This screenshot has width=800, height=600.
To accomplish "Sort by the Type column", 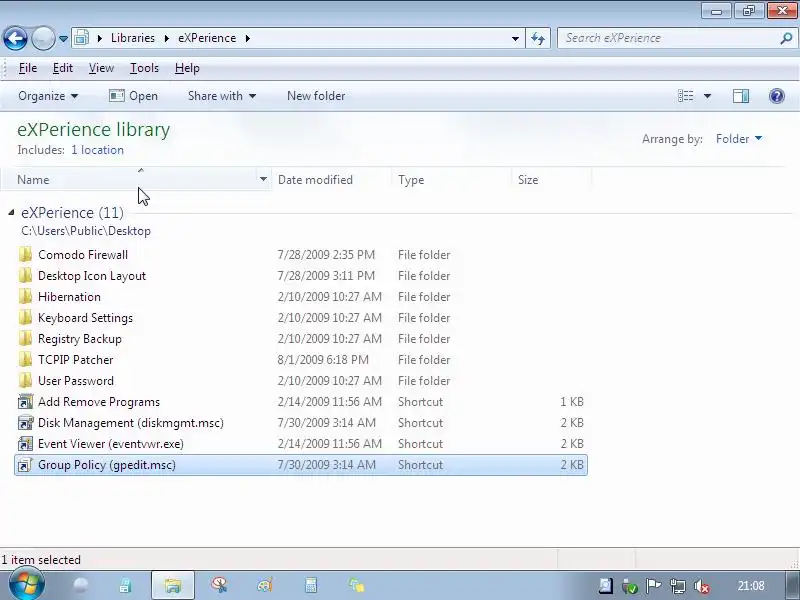I will pos(452,180).
